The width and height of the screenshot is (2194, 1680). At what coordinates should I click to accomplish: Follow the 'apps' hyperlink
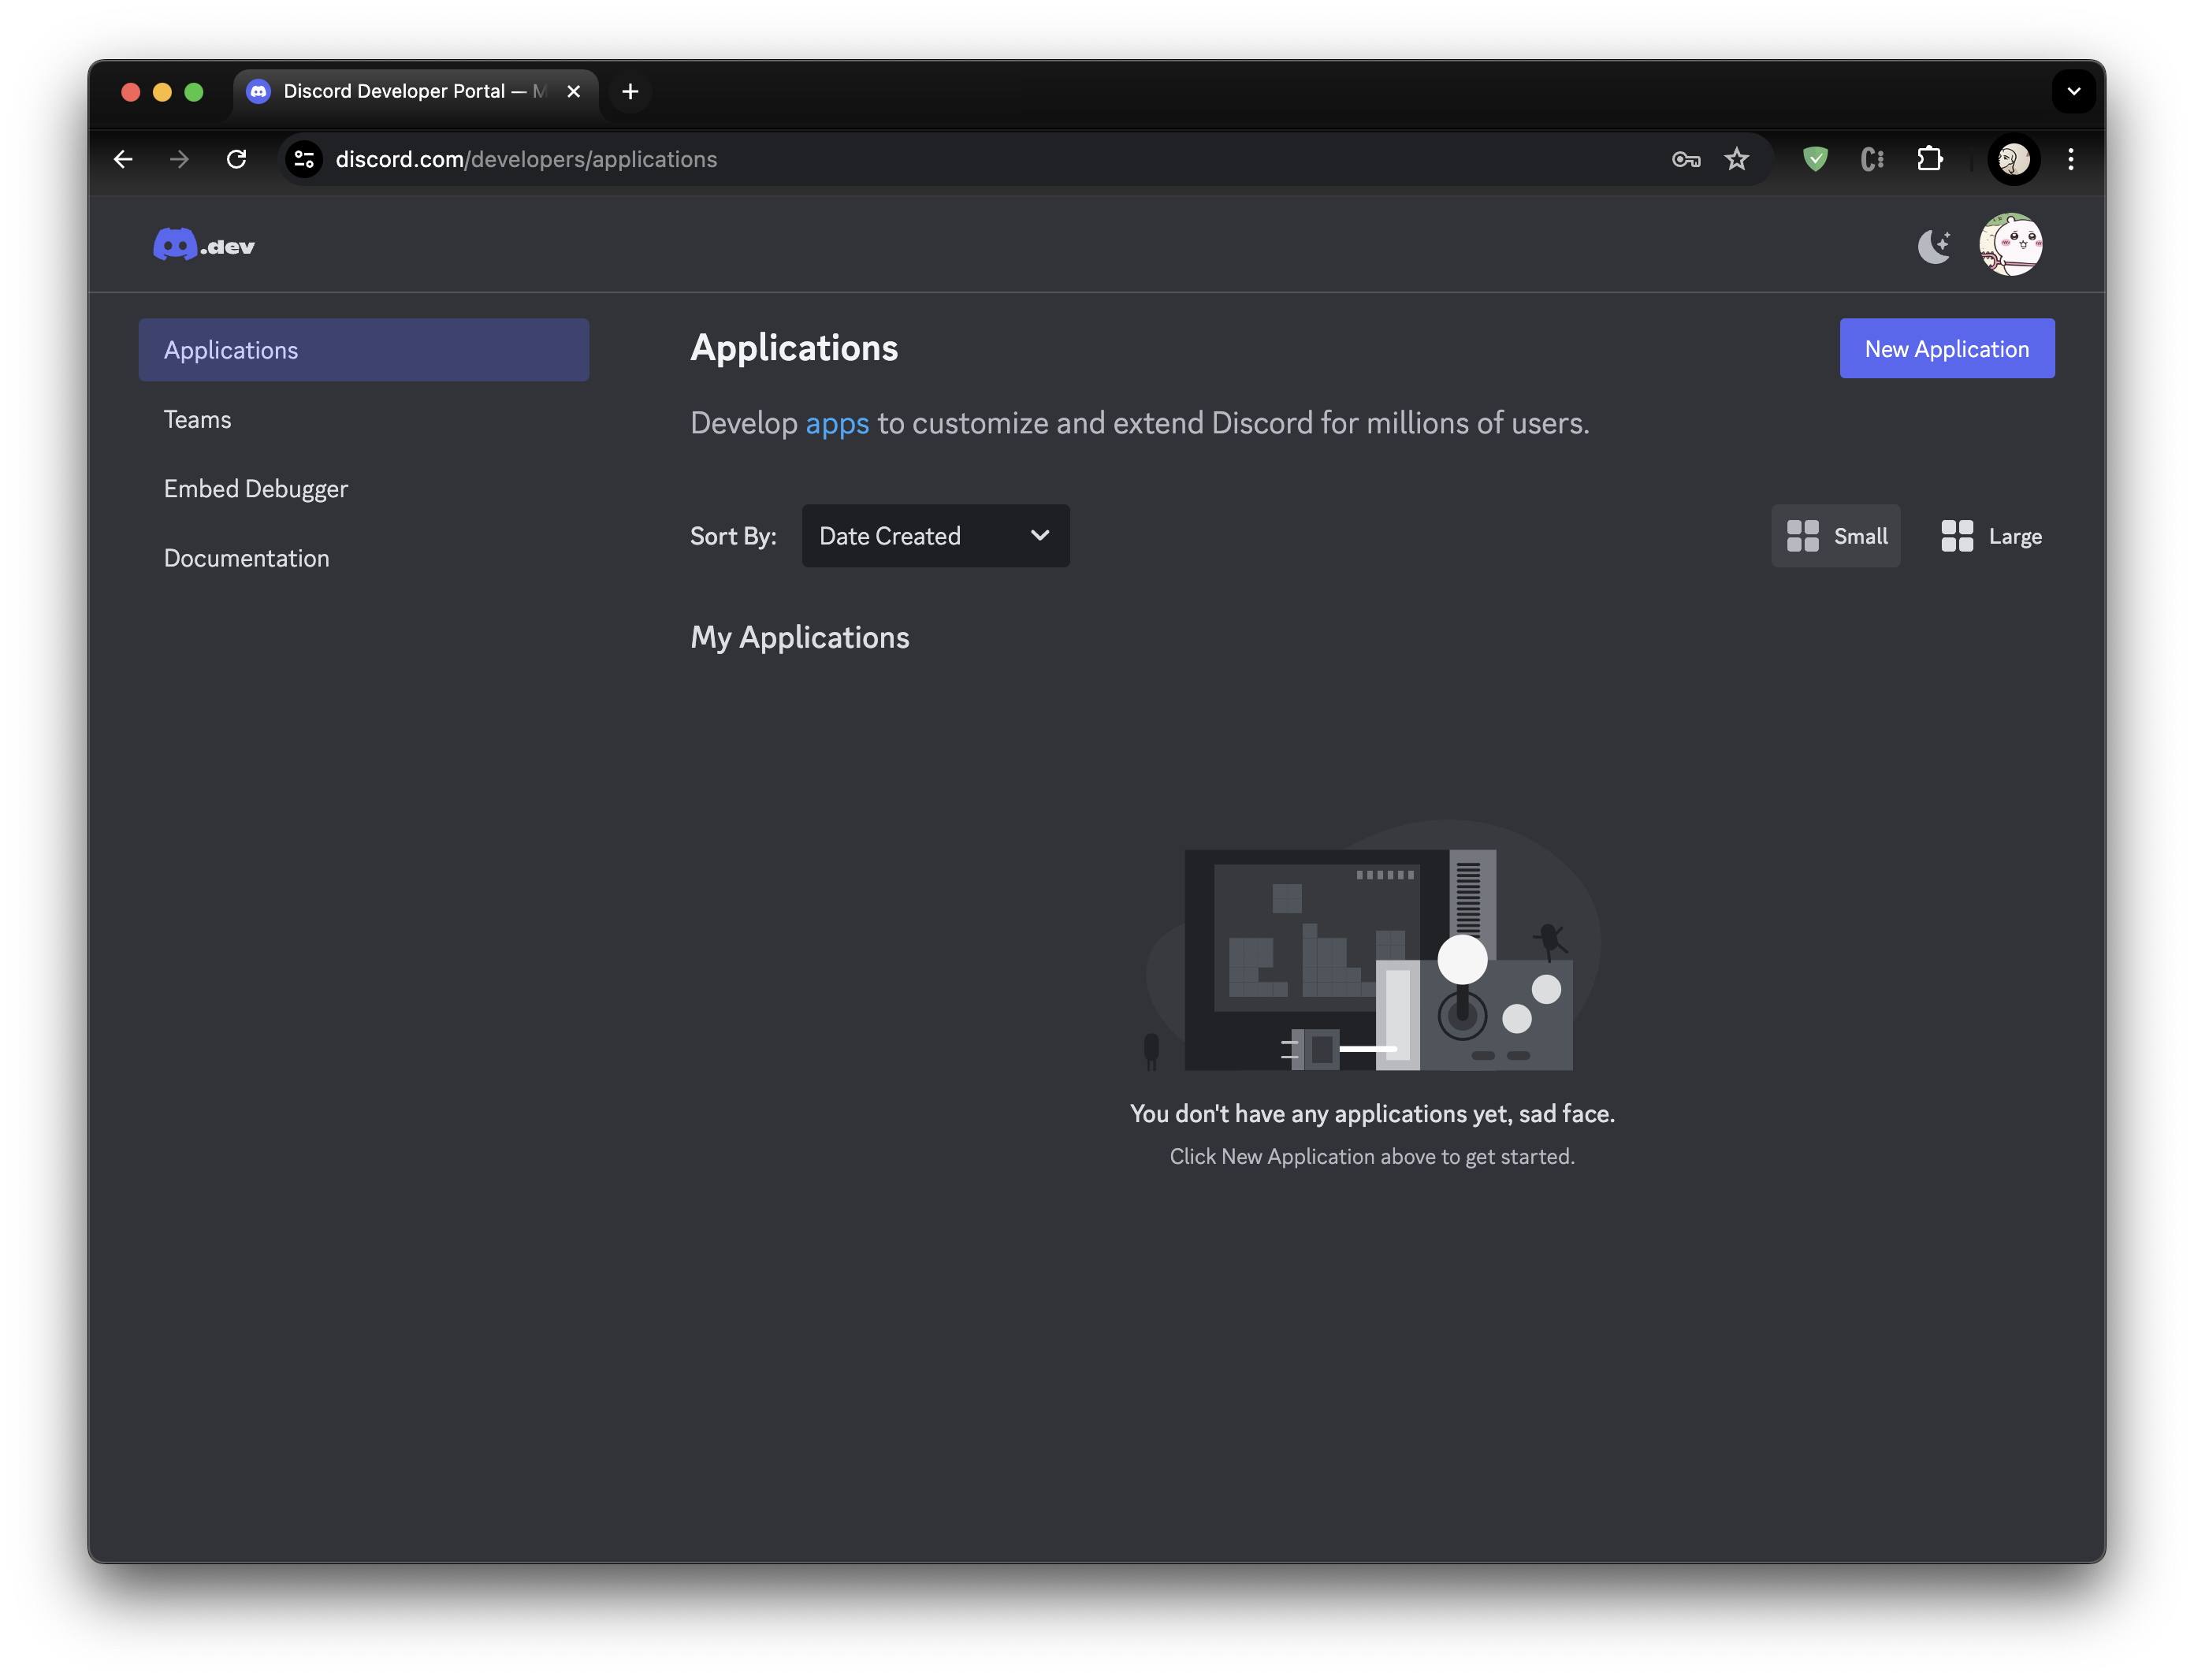tap(837, 424)
